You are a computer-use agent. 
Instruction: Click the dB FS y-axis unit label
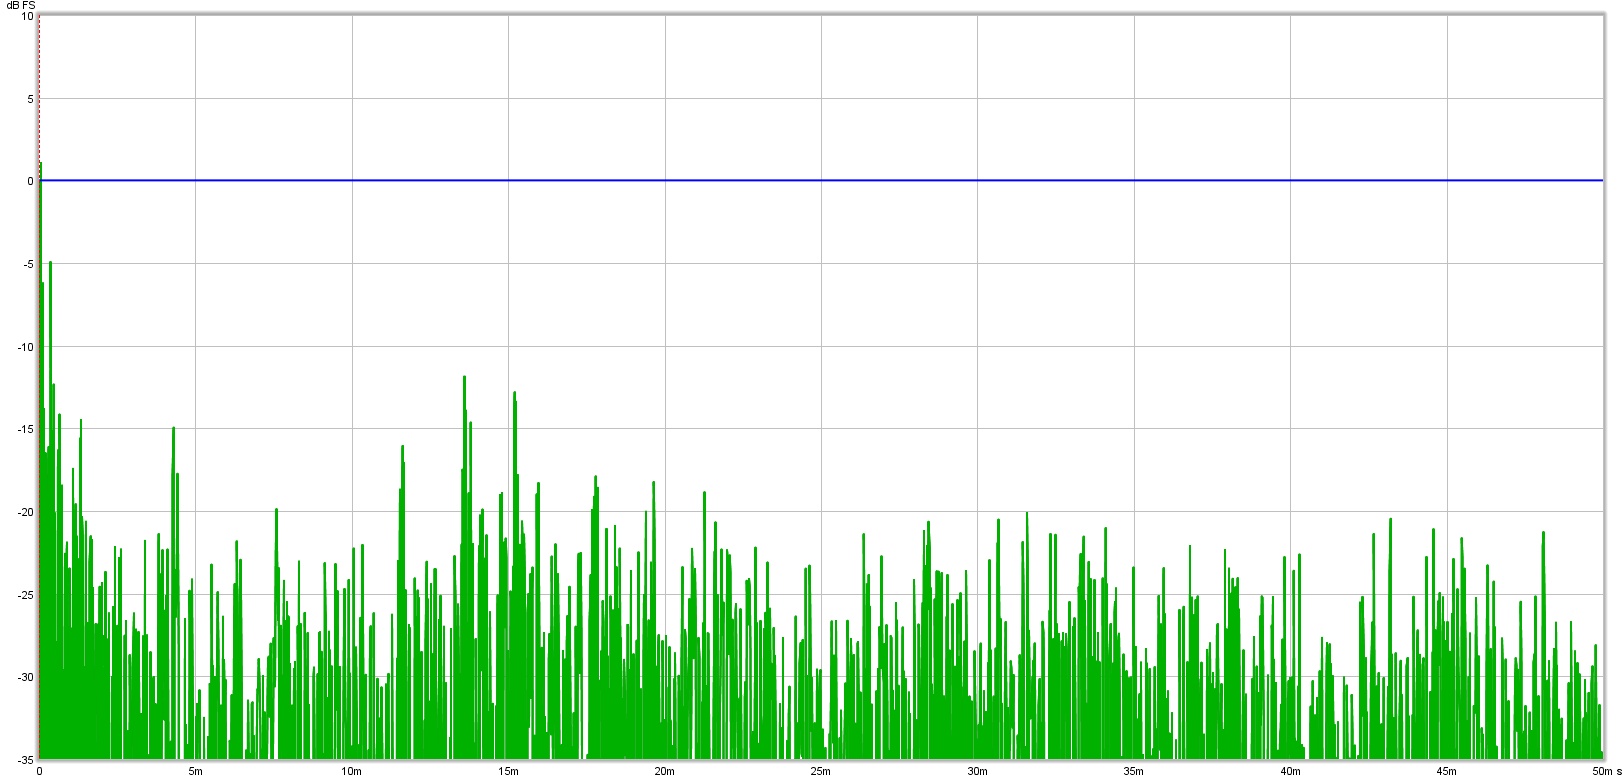(20, 5)
